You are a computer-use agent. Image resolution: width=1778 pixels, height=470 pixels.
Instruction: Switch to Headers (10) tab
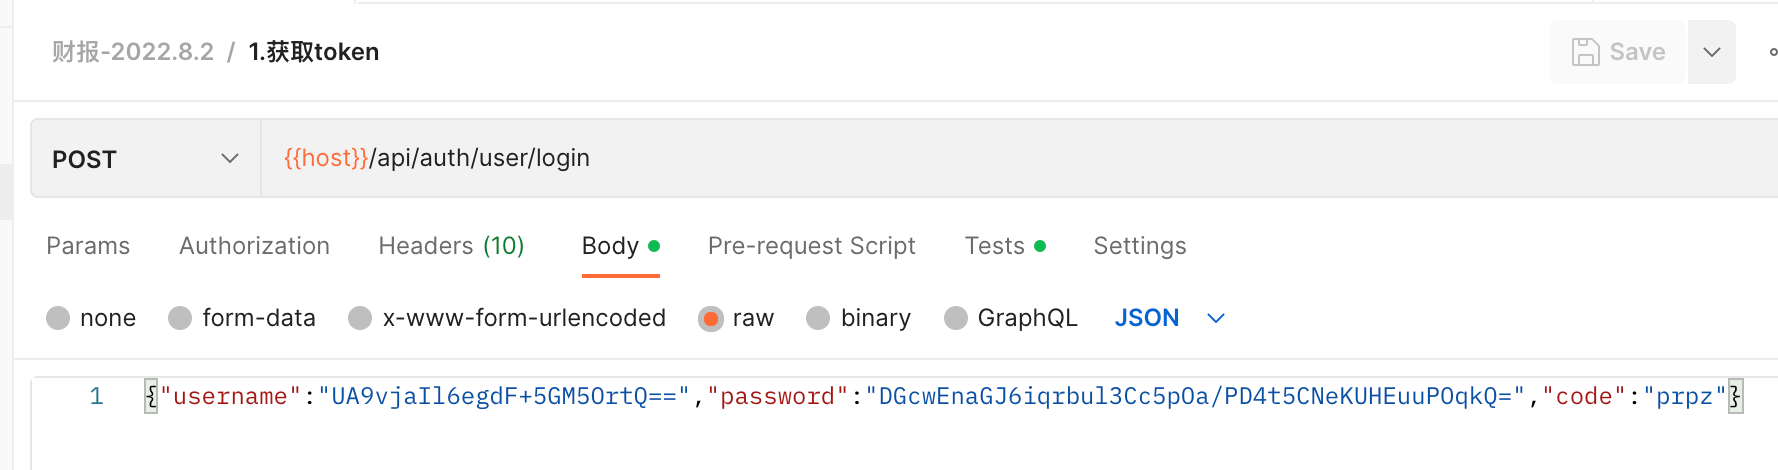[x=451, y=246]
